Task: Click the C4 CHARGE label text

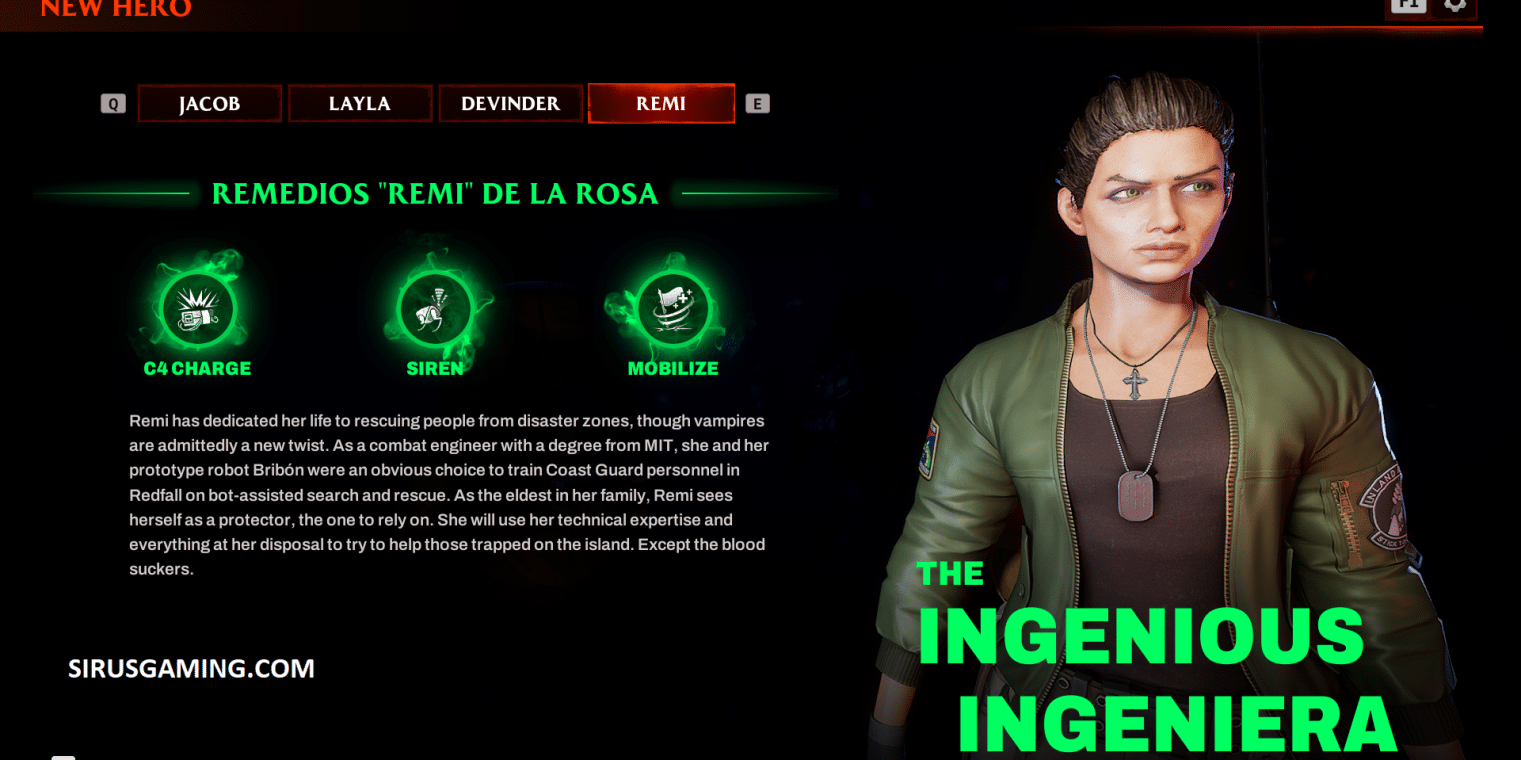Action: pos(197,369)
